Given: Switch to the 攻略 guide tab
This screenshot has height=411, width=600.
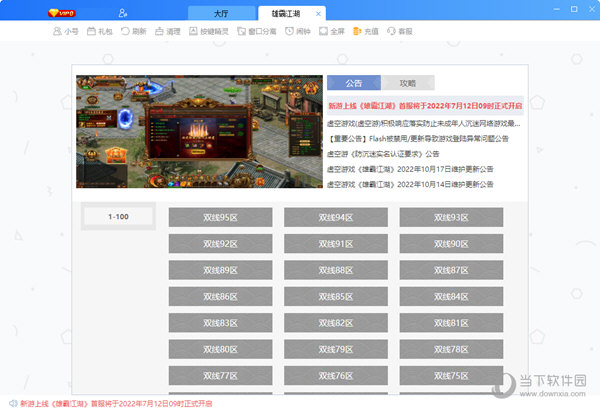Looking at the screenshot, I should [408, 83].
